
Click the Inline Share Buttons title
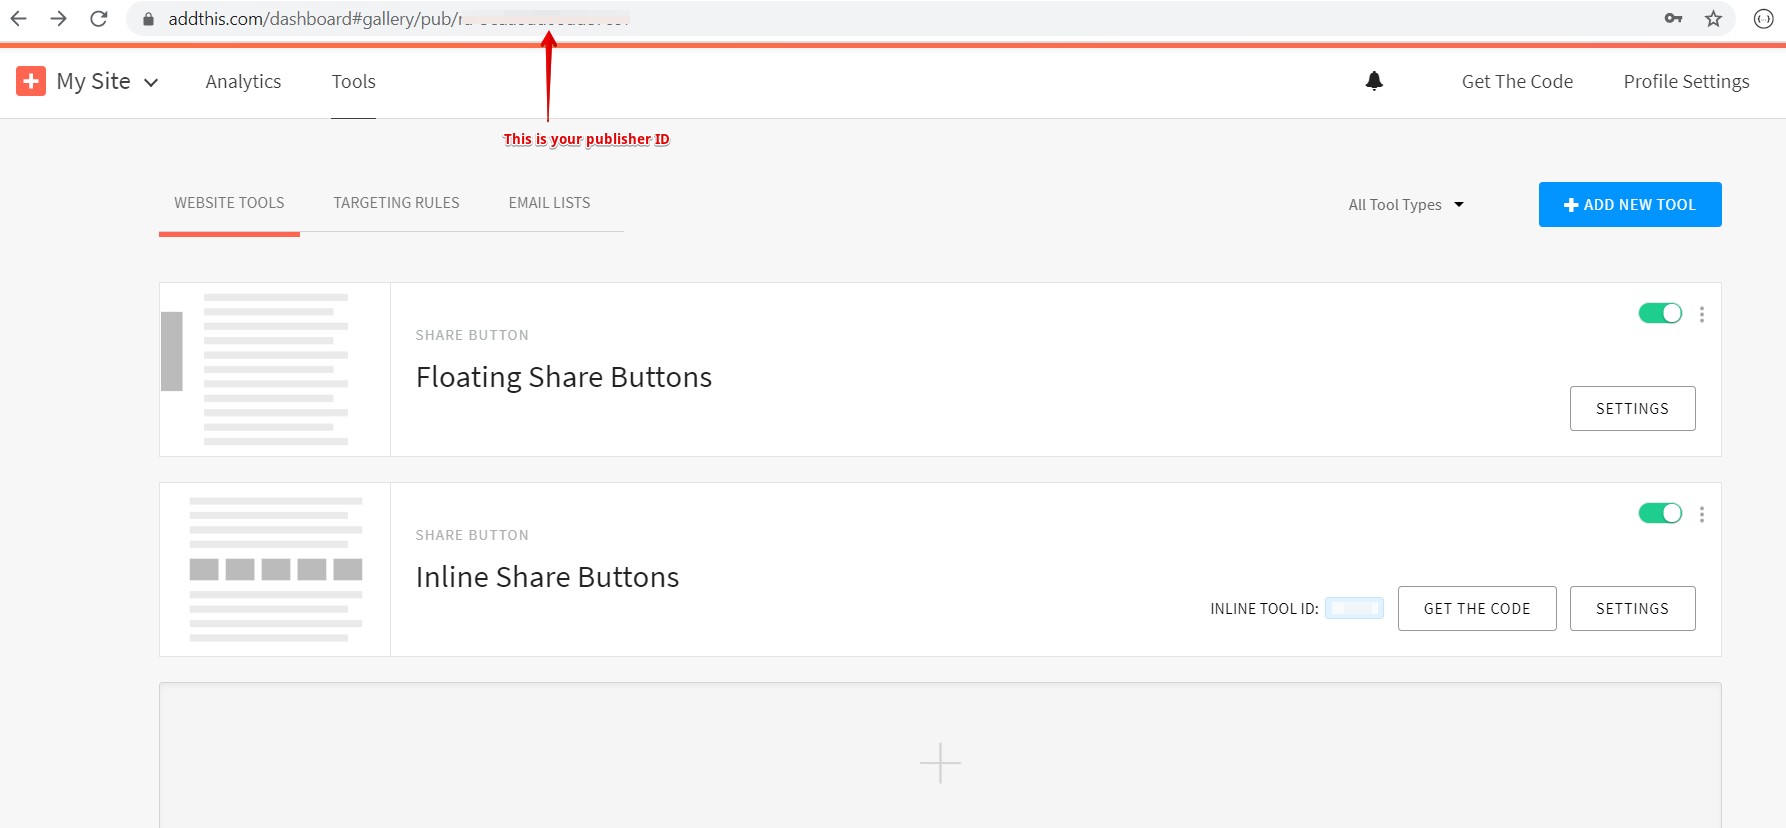[x=547, y=577]
